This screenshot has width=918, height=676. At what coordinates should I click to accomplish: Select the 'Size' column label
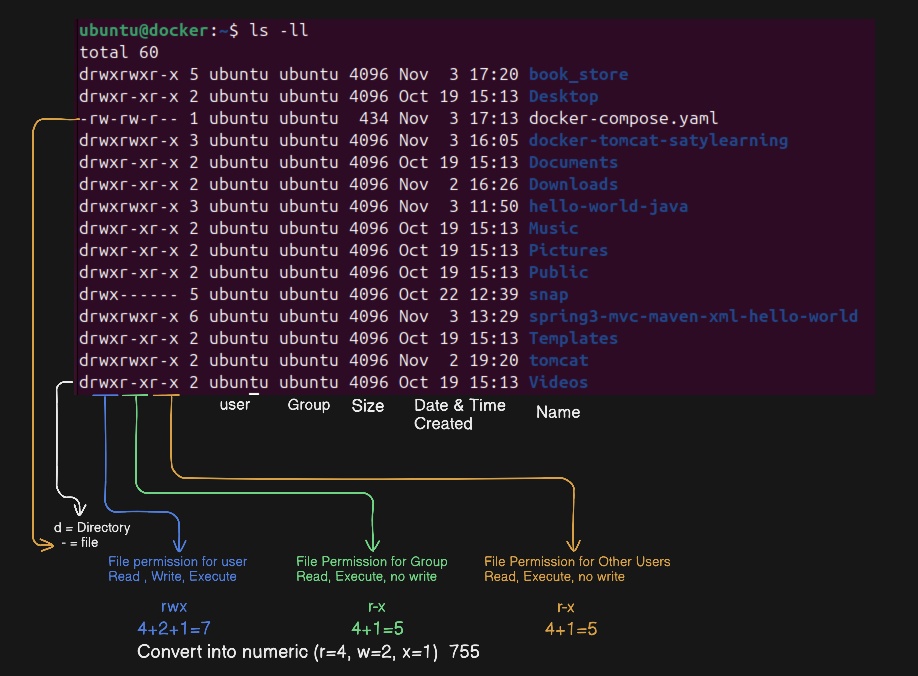tap(367, 406)
